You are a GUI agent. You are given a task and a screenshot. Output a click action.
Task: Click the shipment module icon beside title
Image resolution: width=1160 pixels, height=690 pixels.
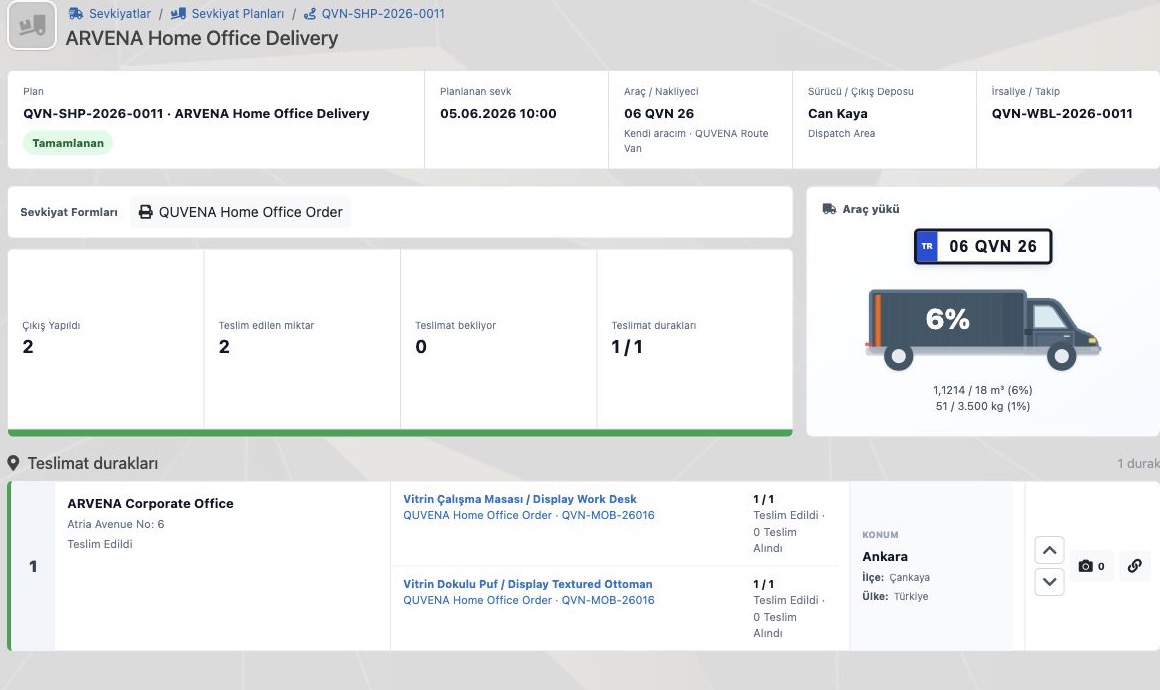tap(32, 26)
